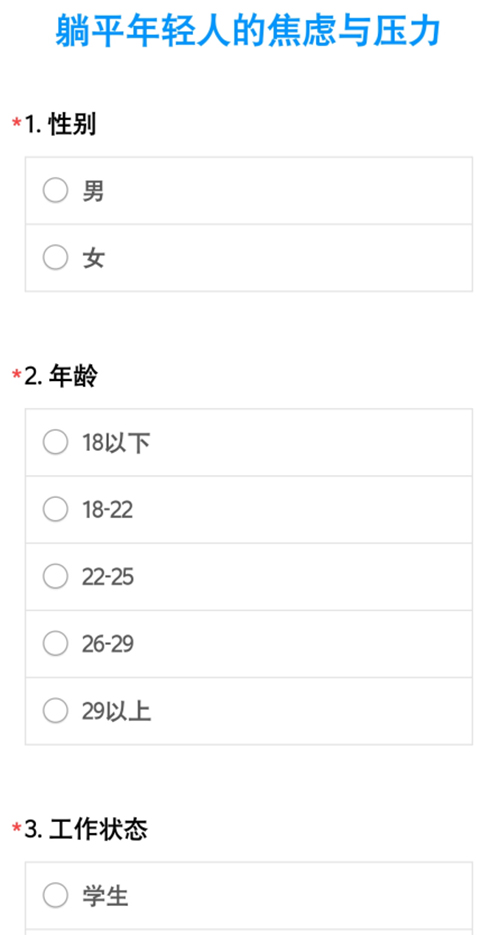
Task: Click the question heading 1. 性别
Action: pyautogui.click(x=60, y=125)
